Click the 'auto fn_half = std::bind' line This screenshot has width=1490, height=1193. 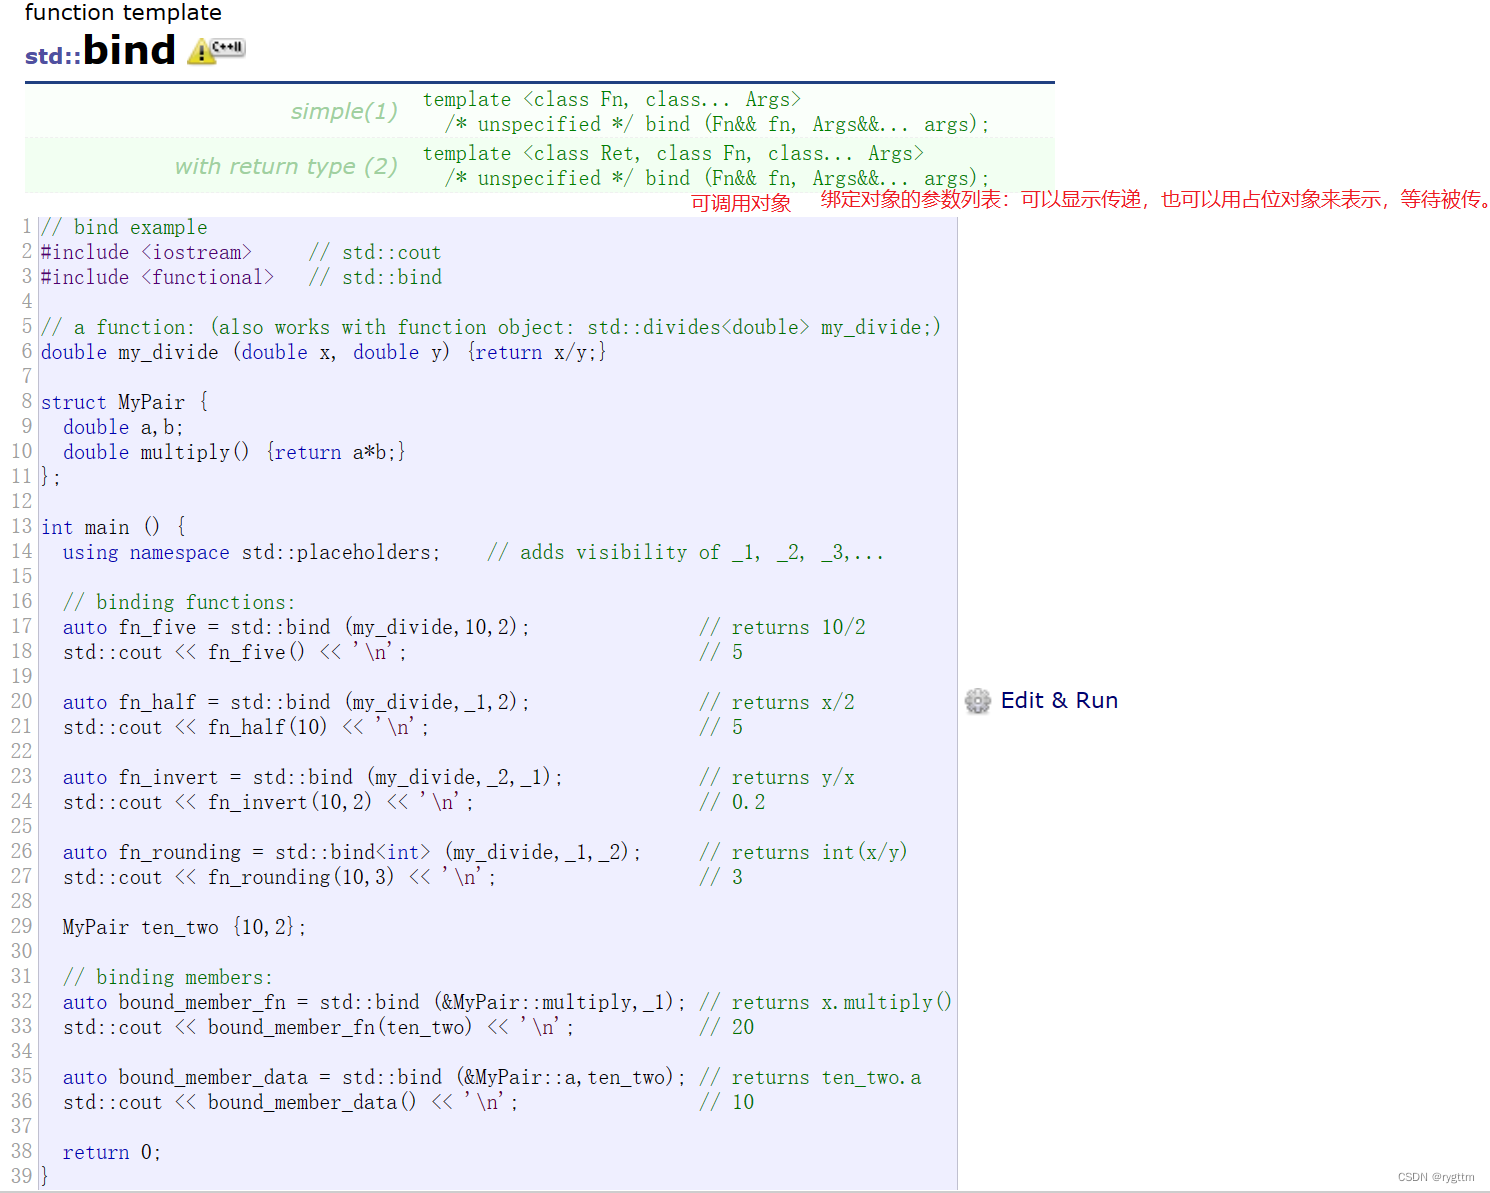296,702
